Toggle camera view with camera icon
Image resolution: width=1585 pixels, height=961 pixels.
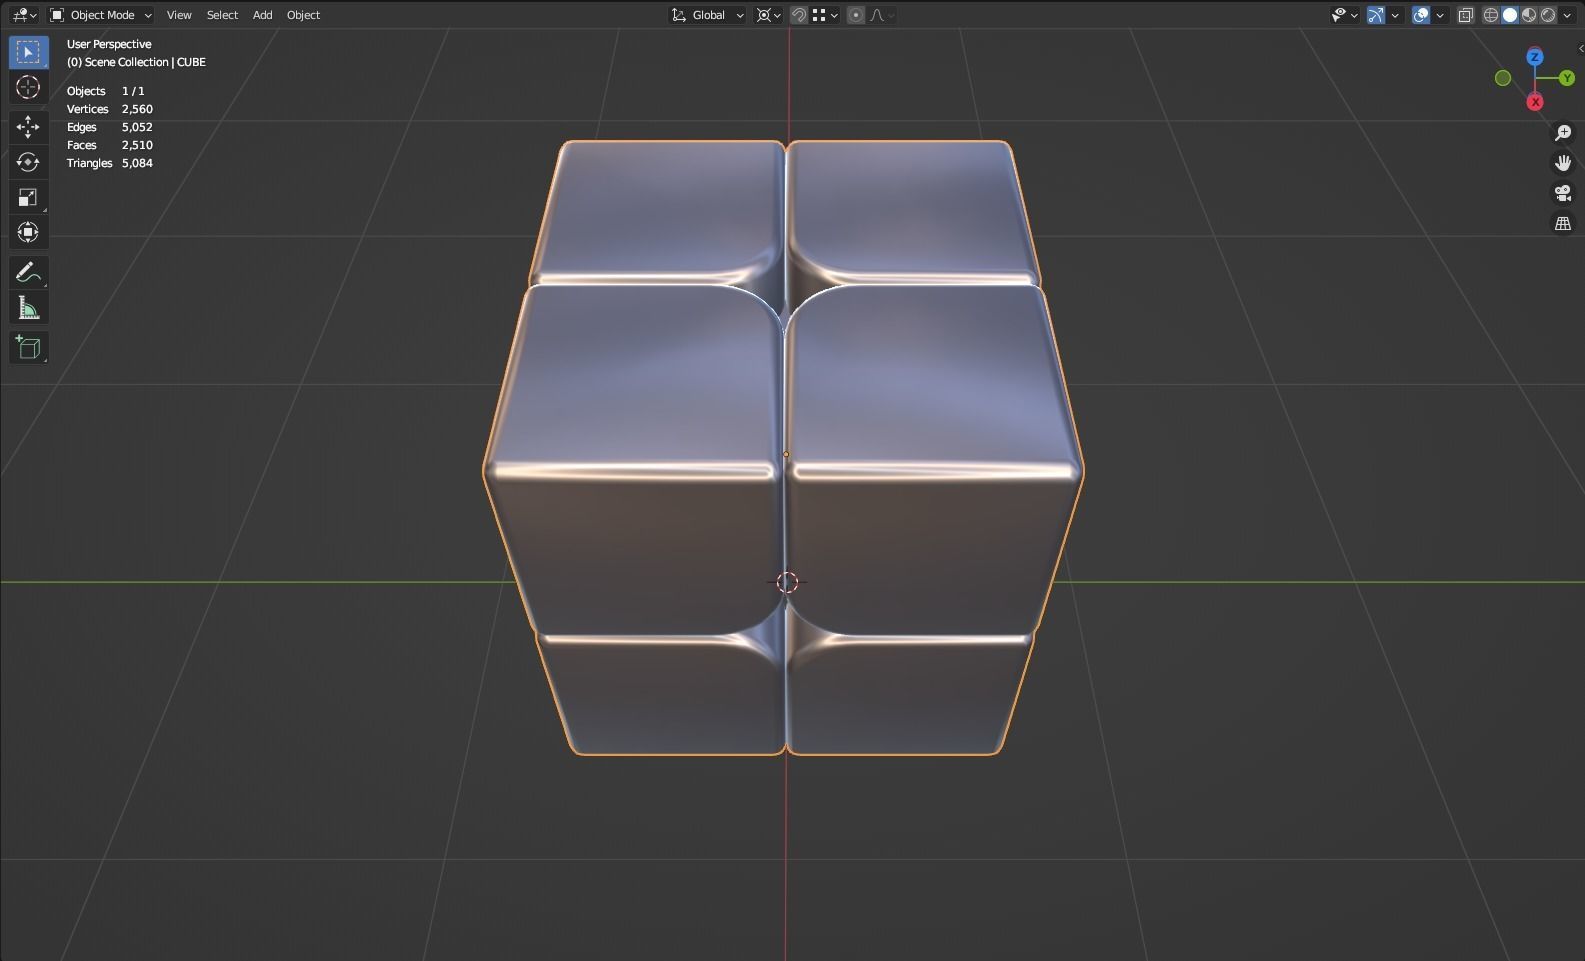point(1563,193)
